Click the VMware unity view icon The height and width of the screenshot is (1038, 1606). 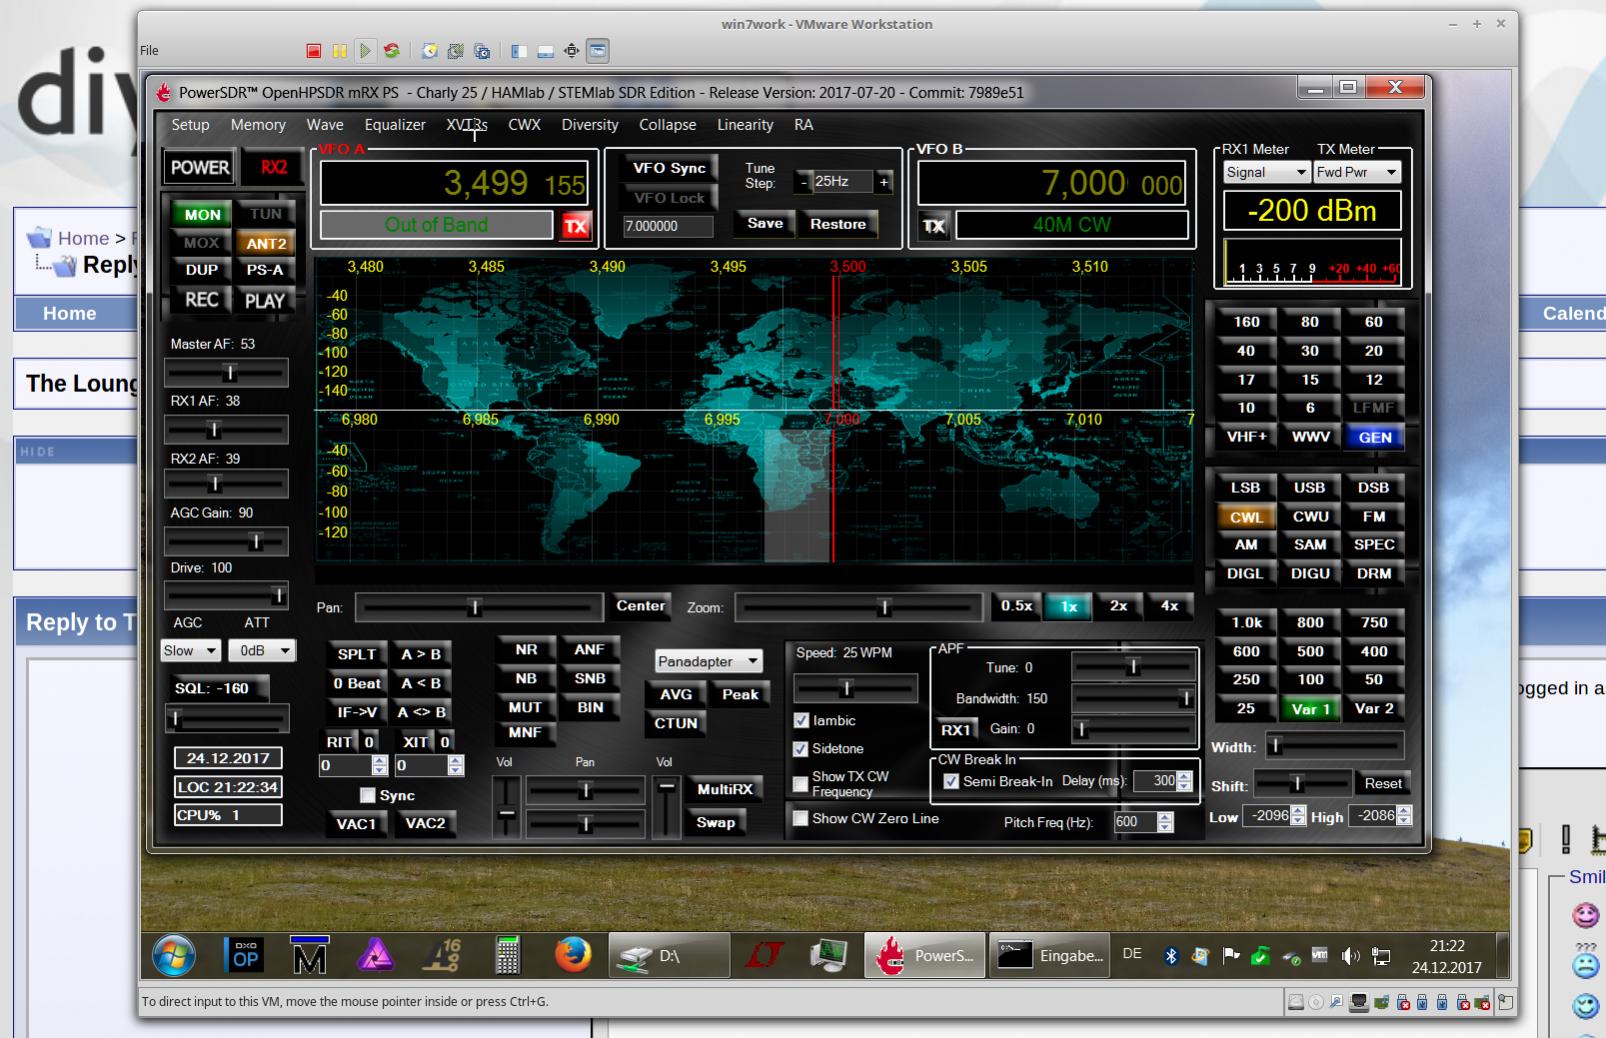tap(597, 50)
